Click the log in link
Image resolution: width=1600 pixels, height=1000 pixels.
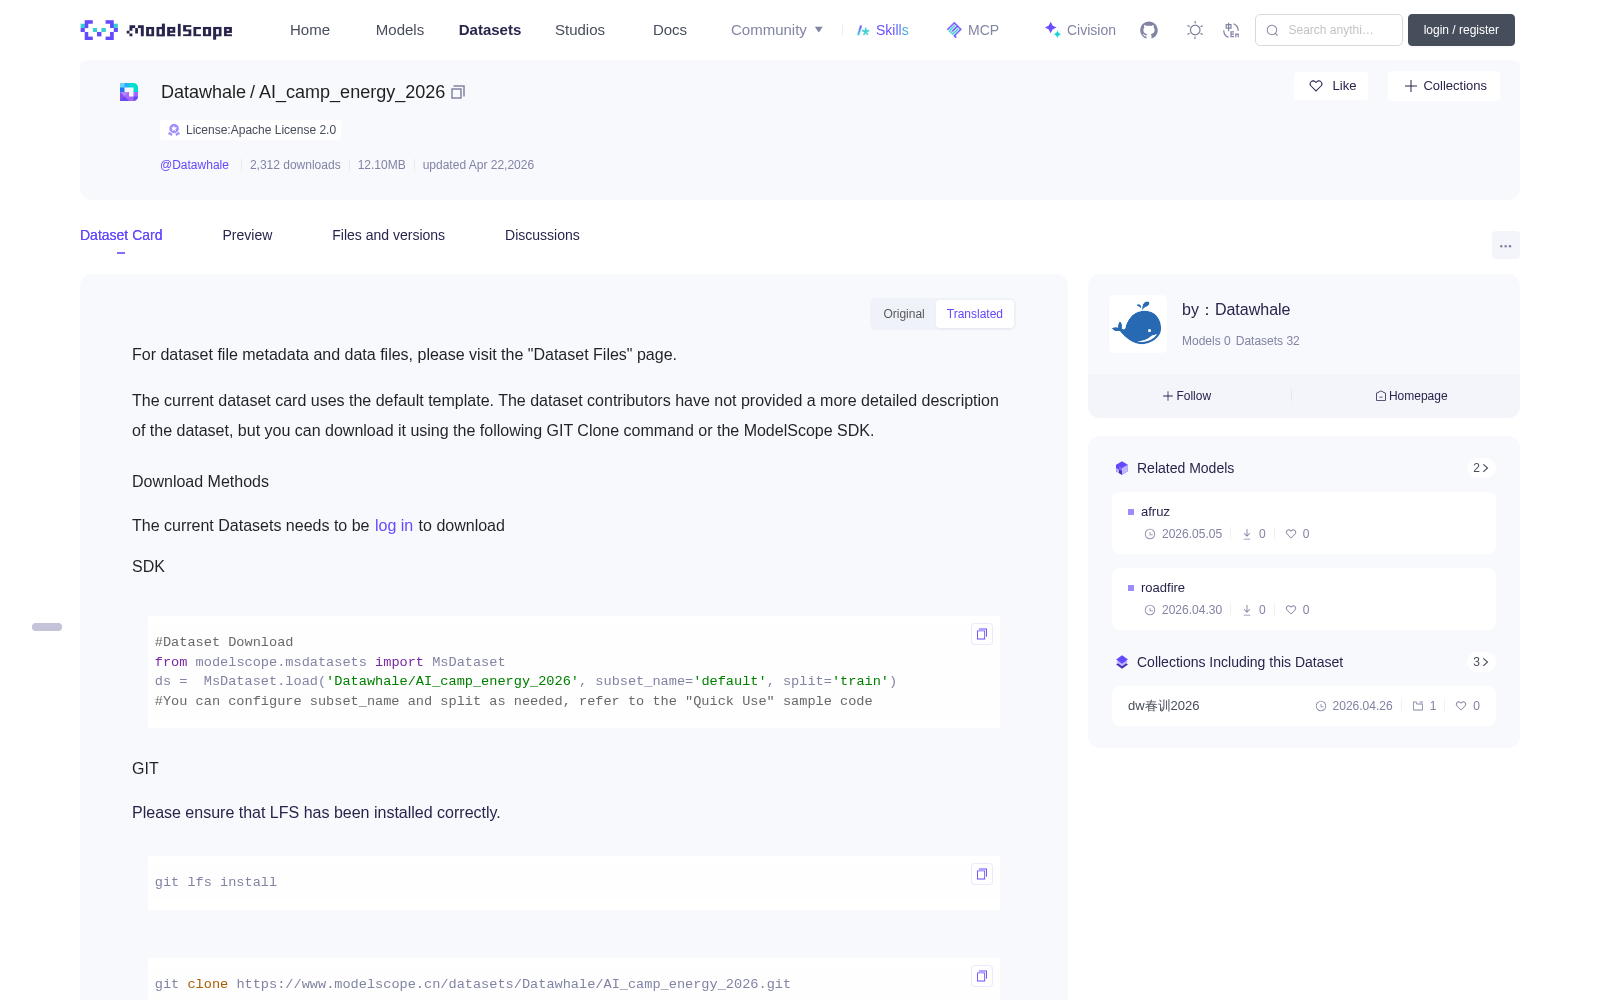coord(394,526)
